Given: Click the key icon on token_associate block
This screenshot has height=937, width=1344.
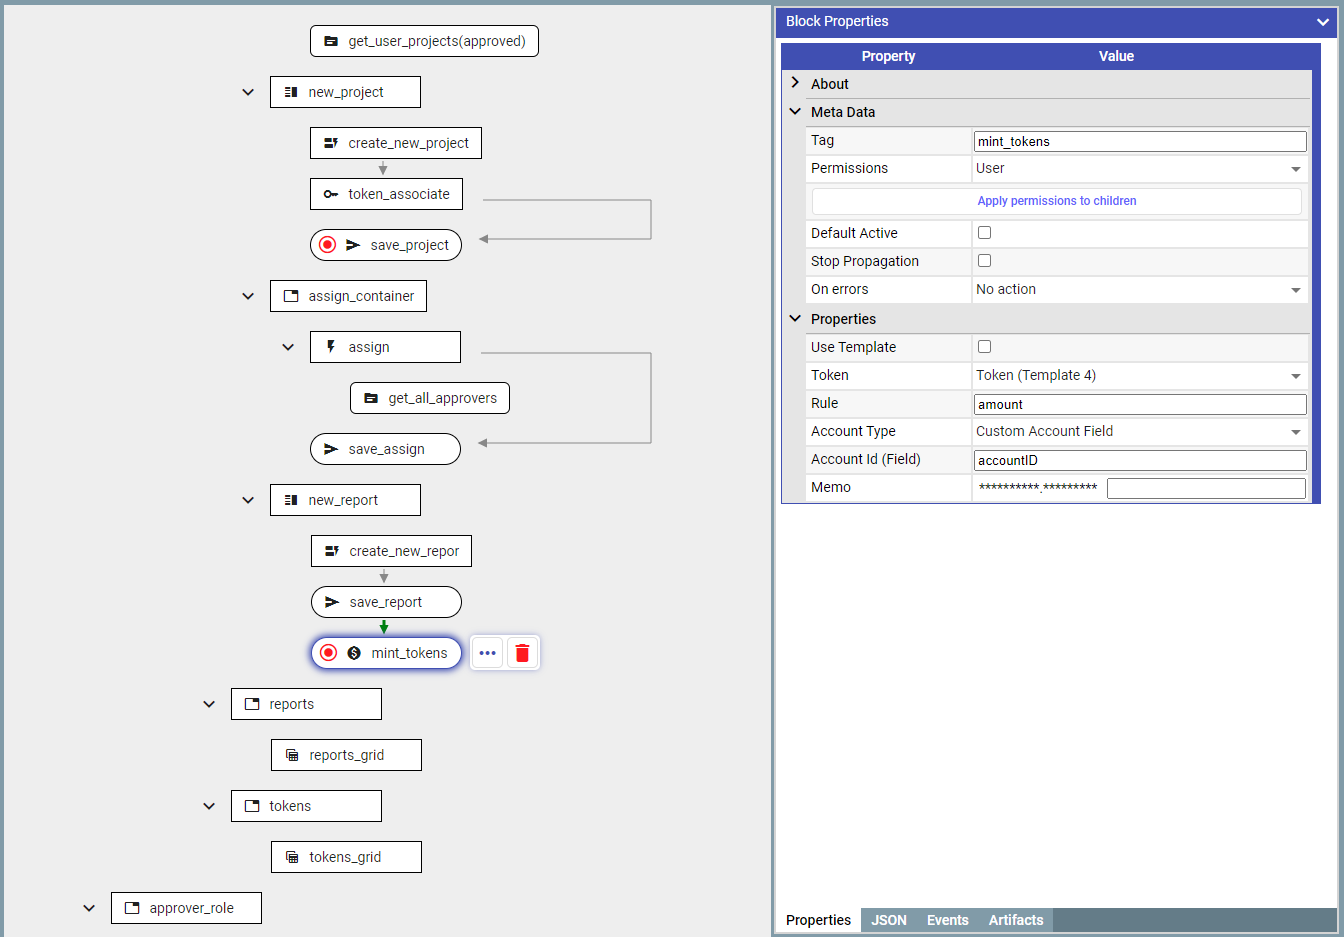Looking at the screenshot, I should click(331, 194).
